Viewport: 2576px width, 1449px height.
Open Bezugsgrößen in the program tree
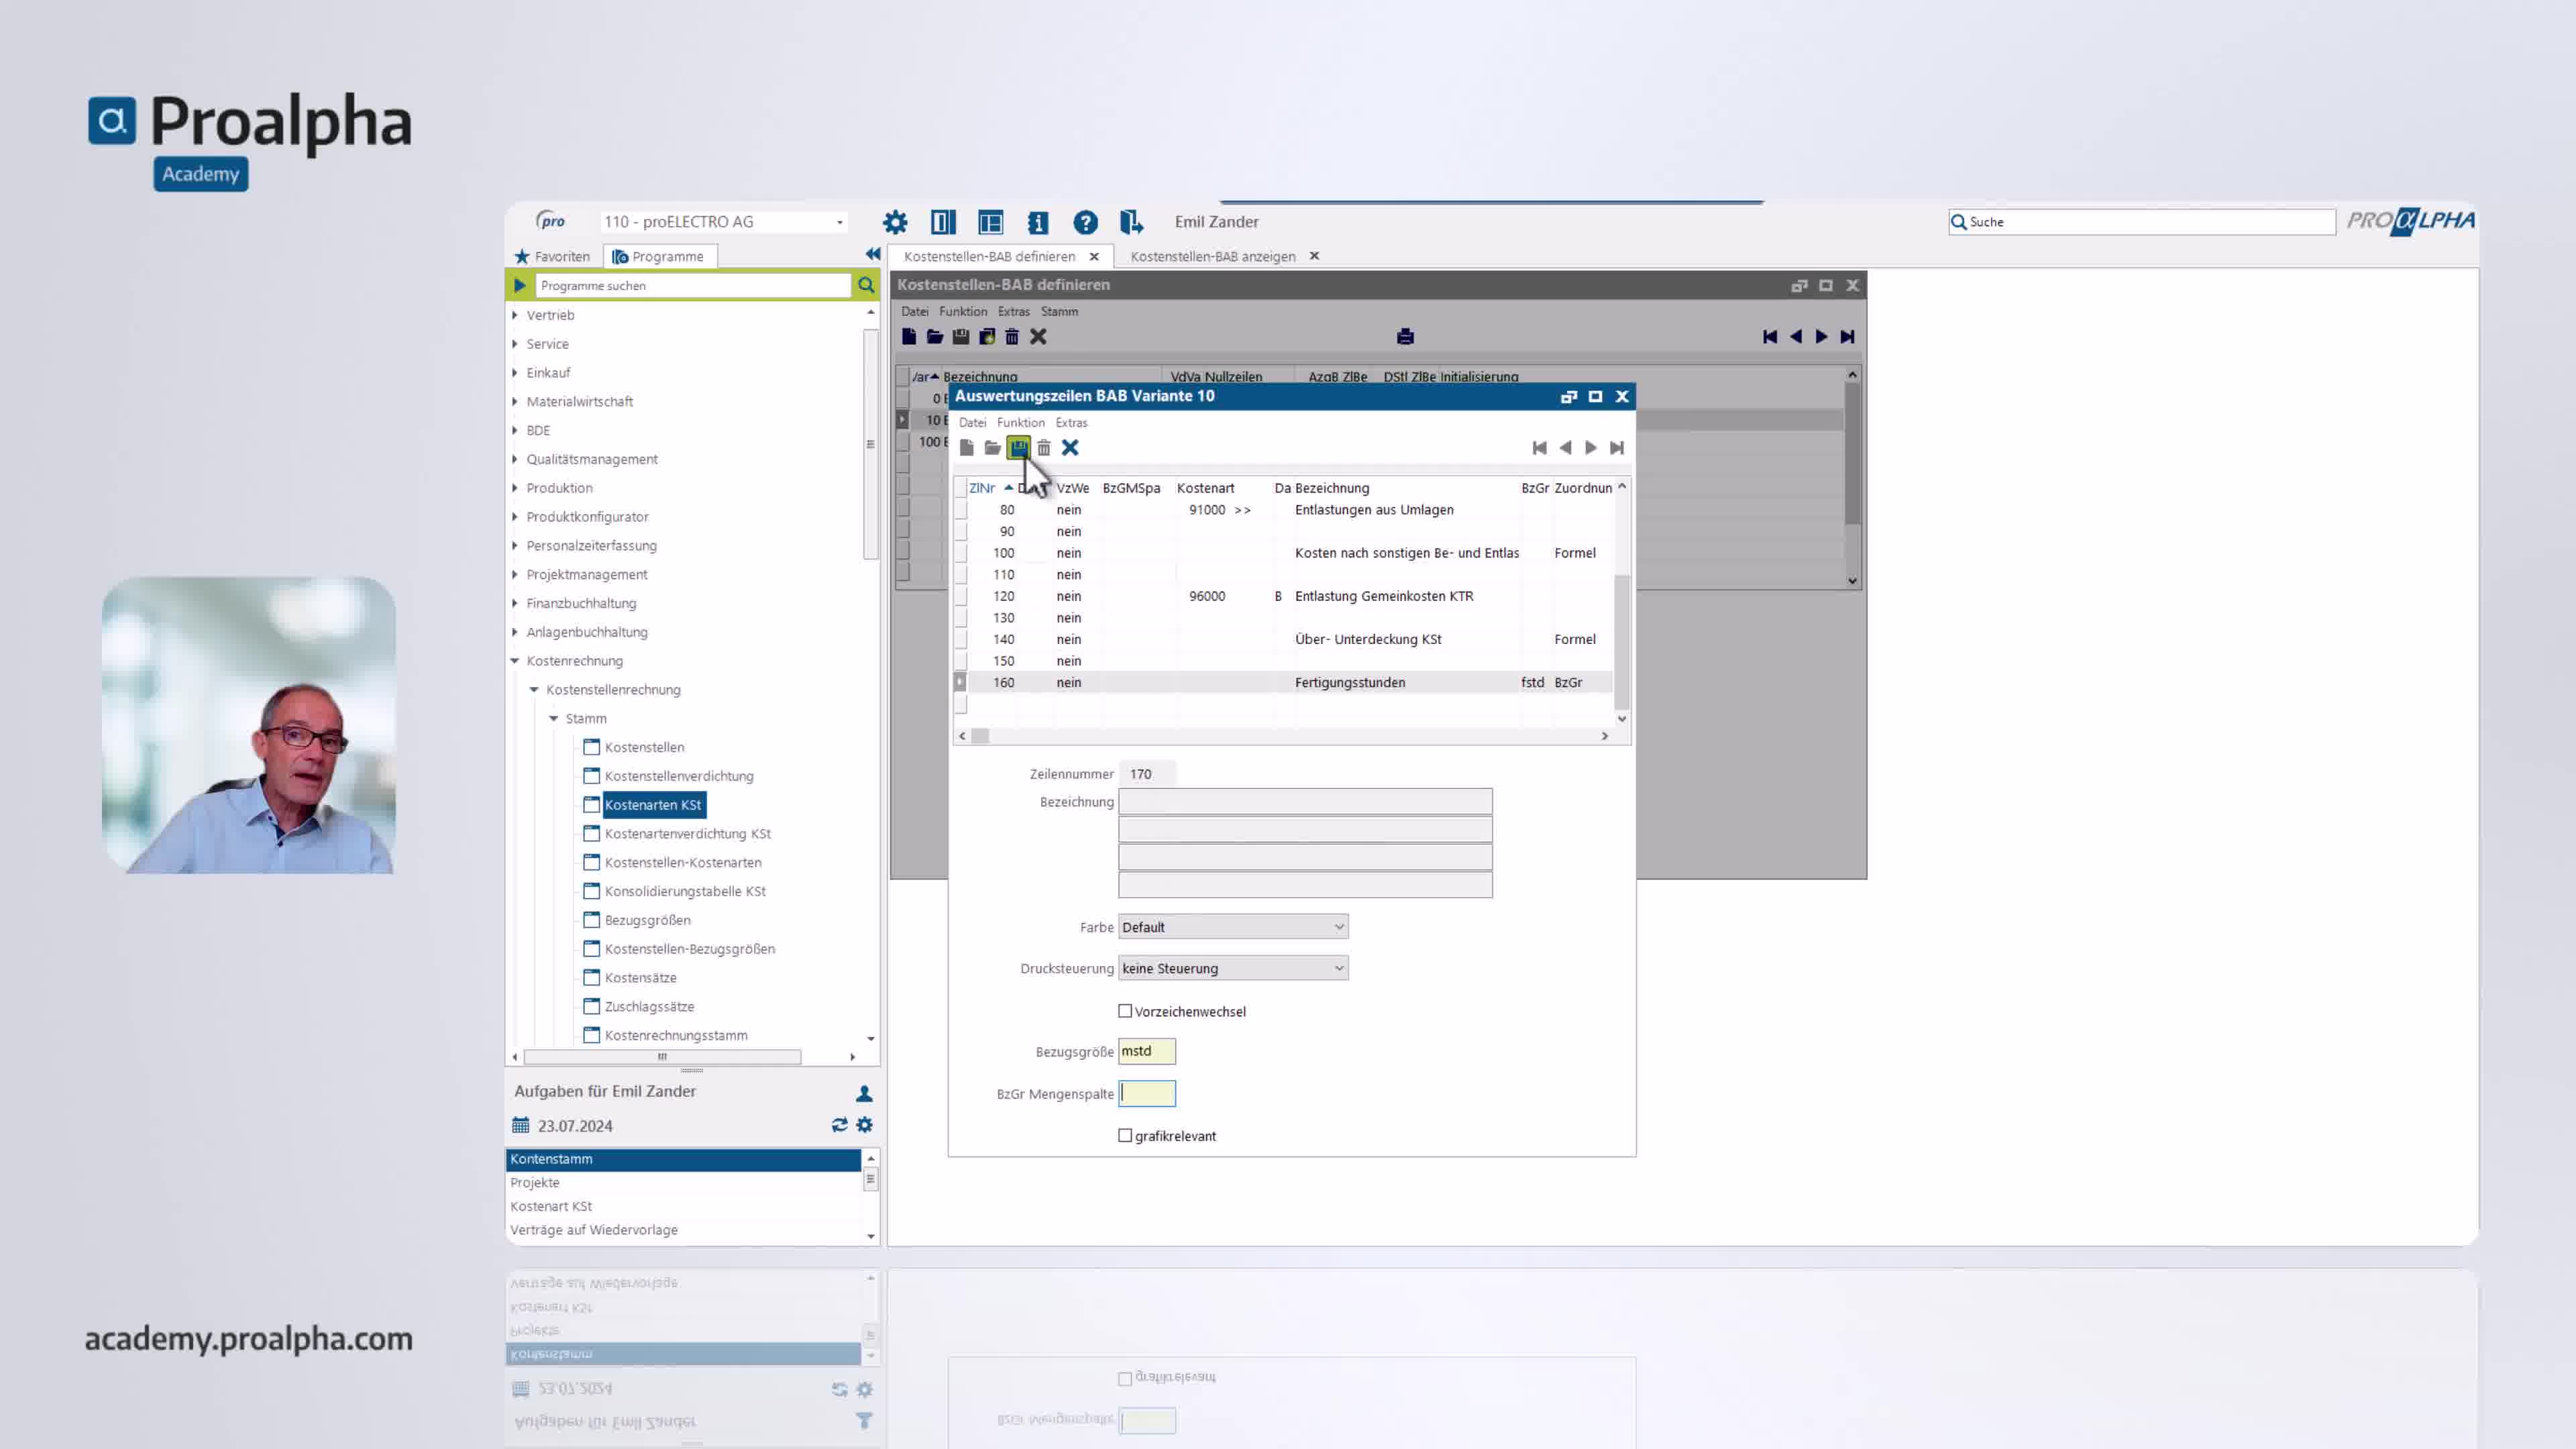(x=647, y=920)
